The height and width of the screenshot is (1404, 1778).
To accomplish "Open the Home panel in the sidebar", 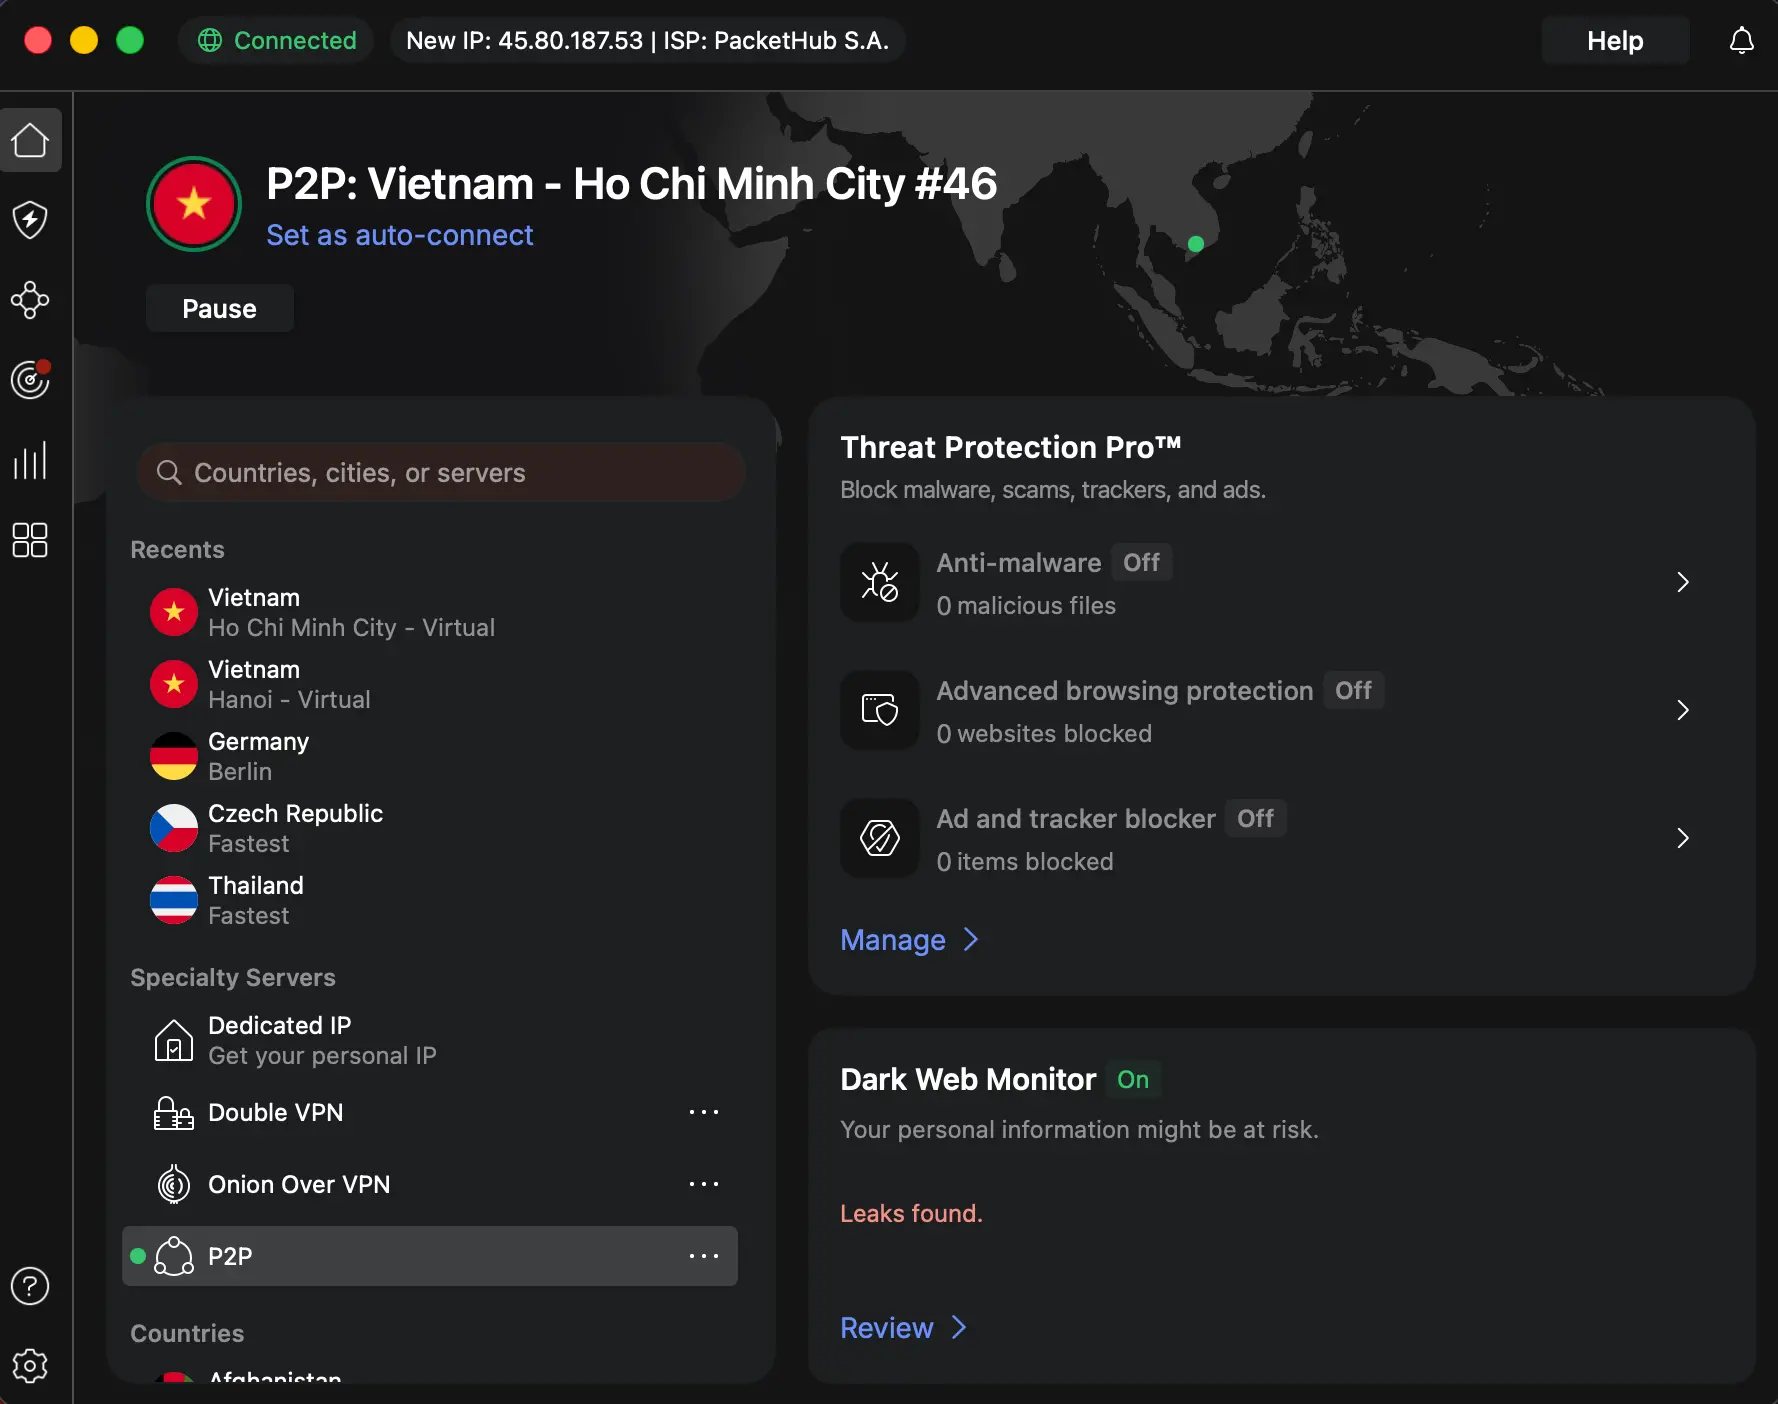I will point(31,140).
